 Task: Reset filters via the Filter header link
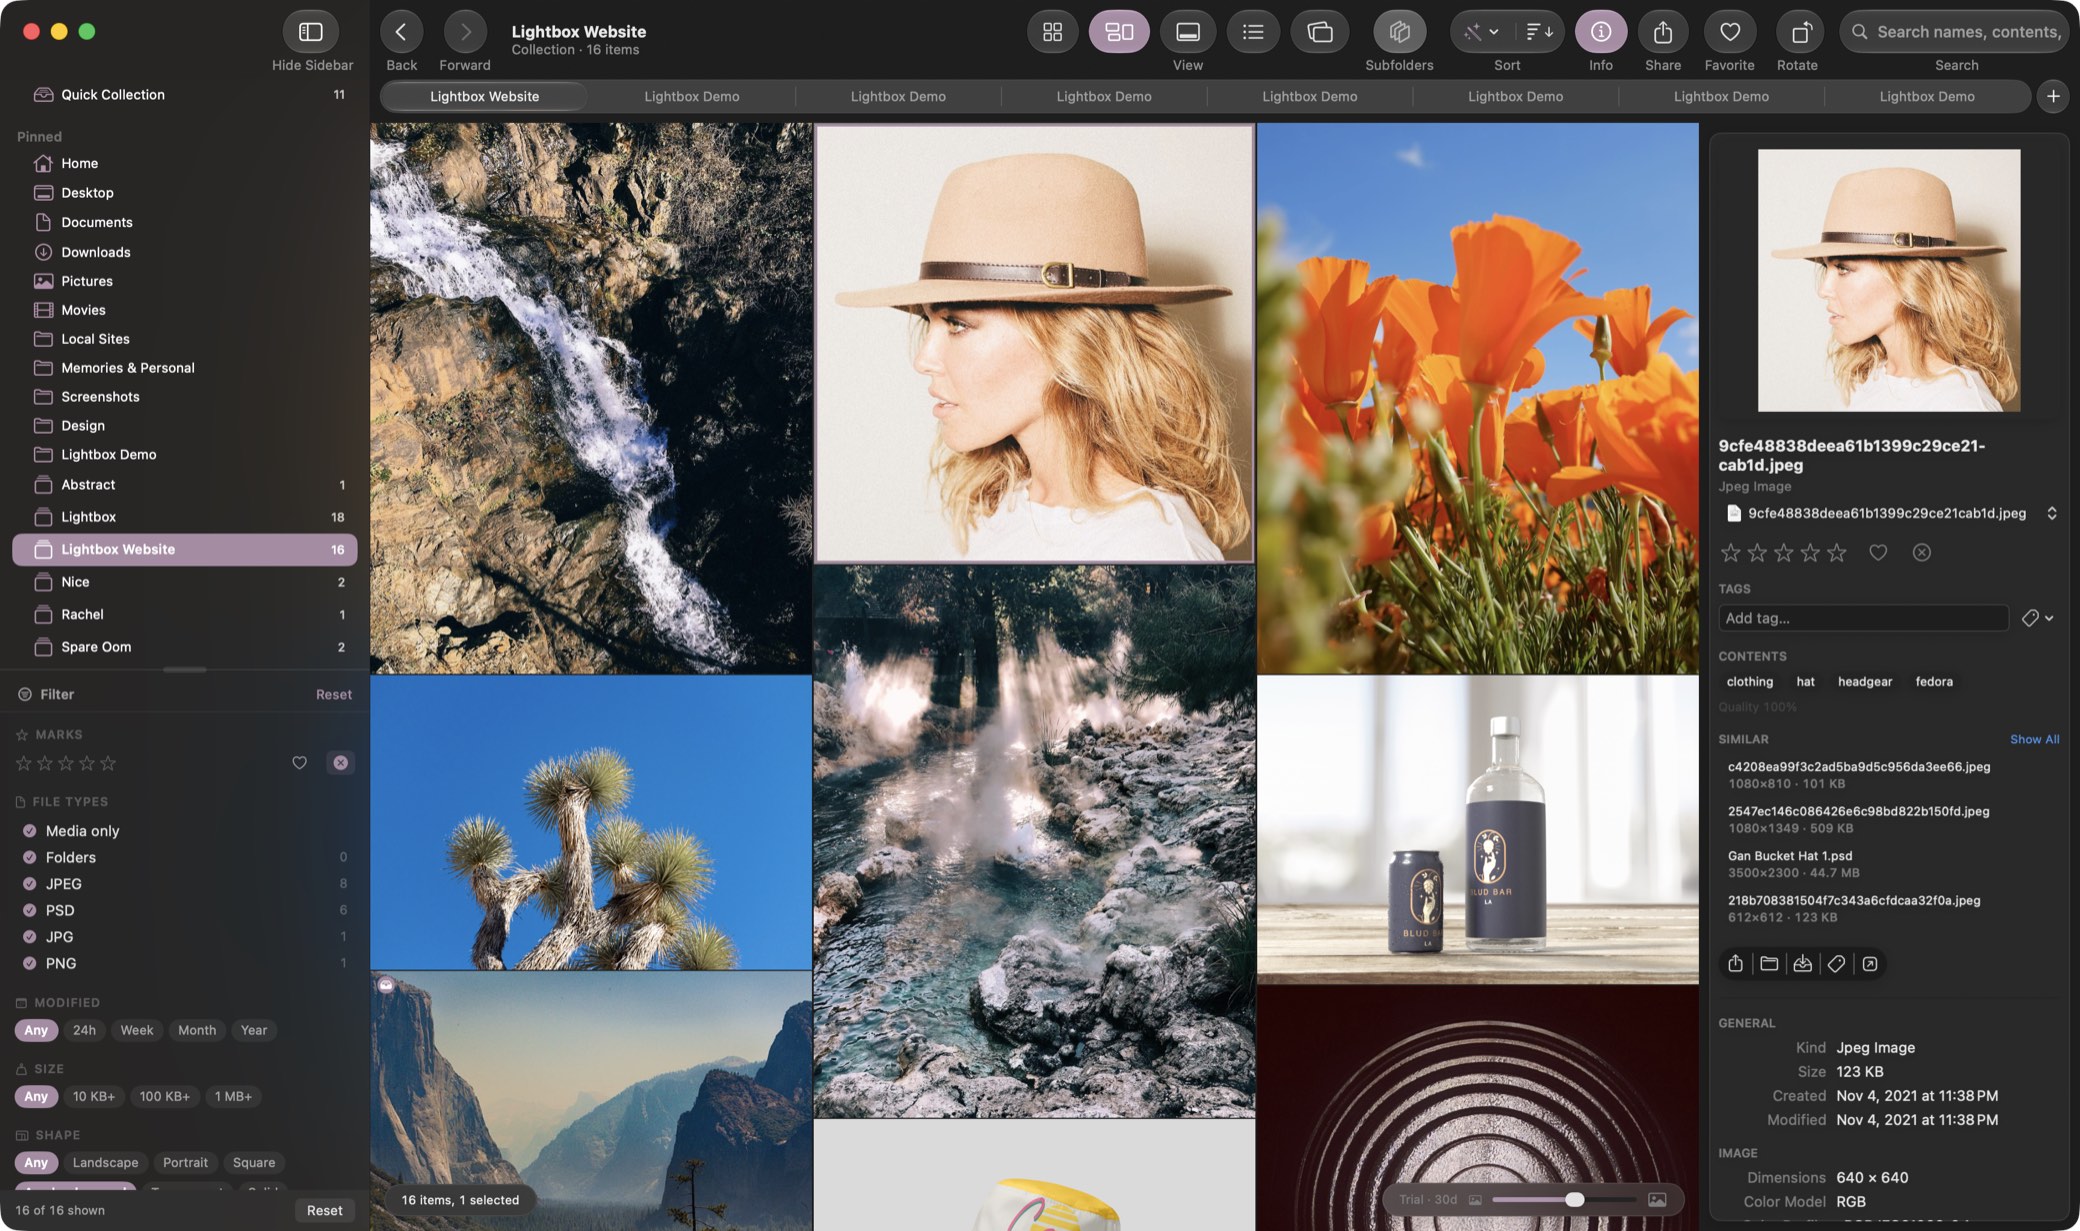[x=334, y=694]
